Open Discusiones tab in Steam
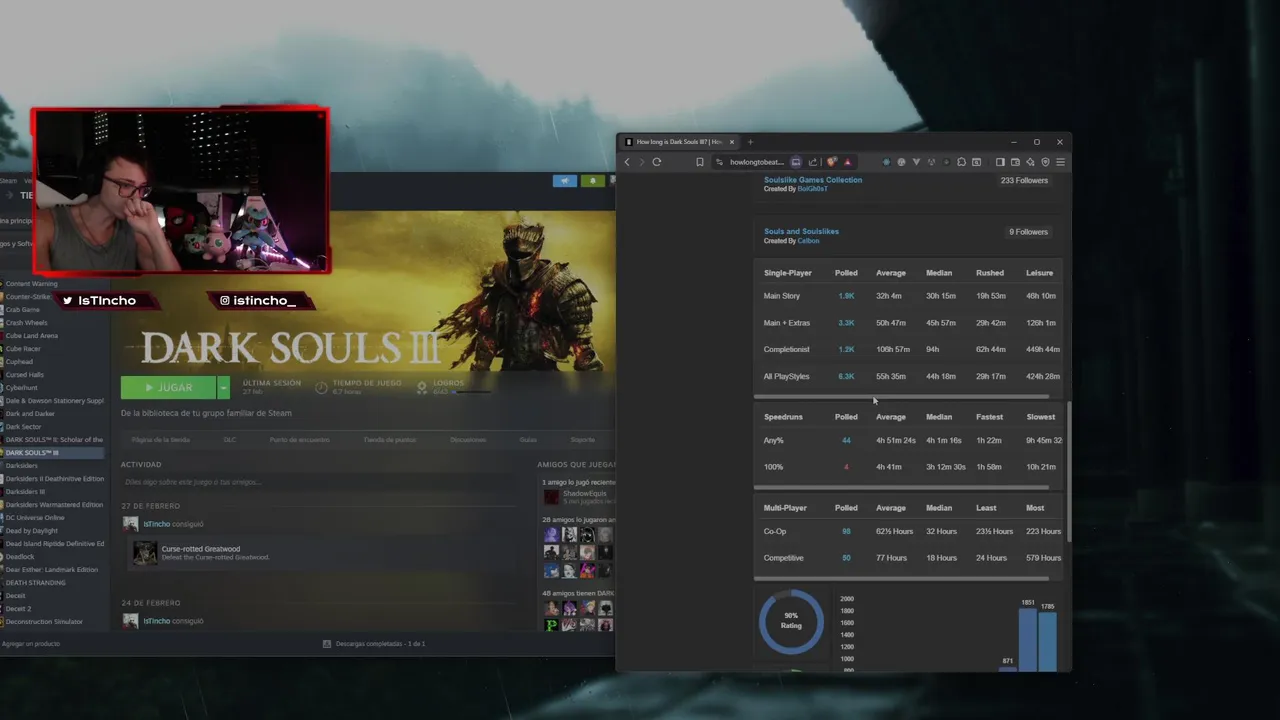Screen dimensions: 1280x720 pyautogui.click(x=468, y=440)
